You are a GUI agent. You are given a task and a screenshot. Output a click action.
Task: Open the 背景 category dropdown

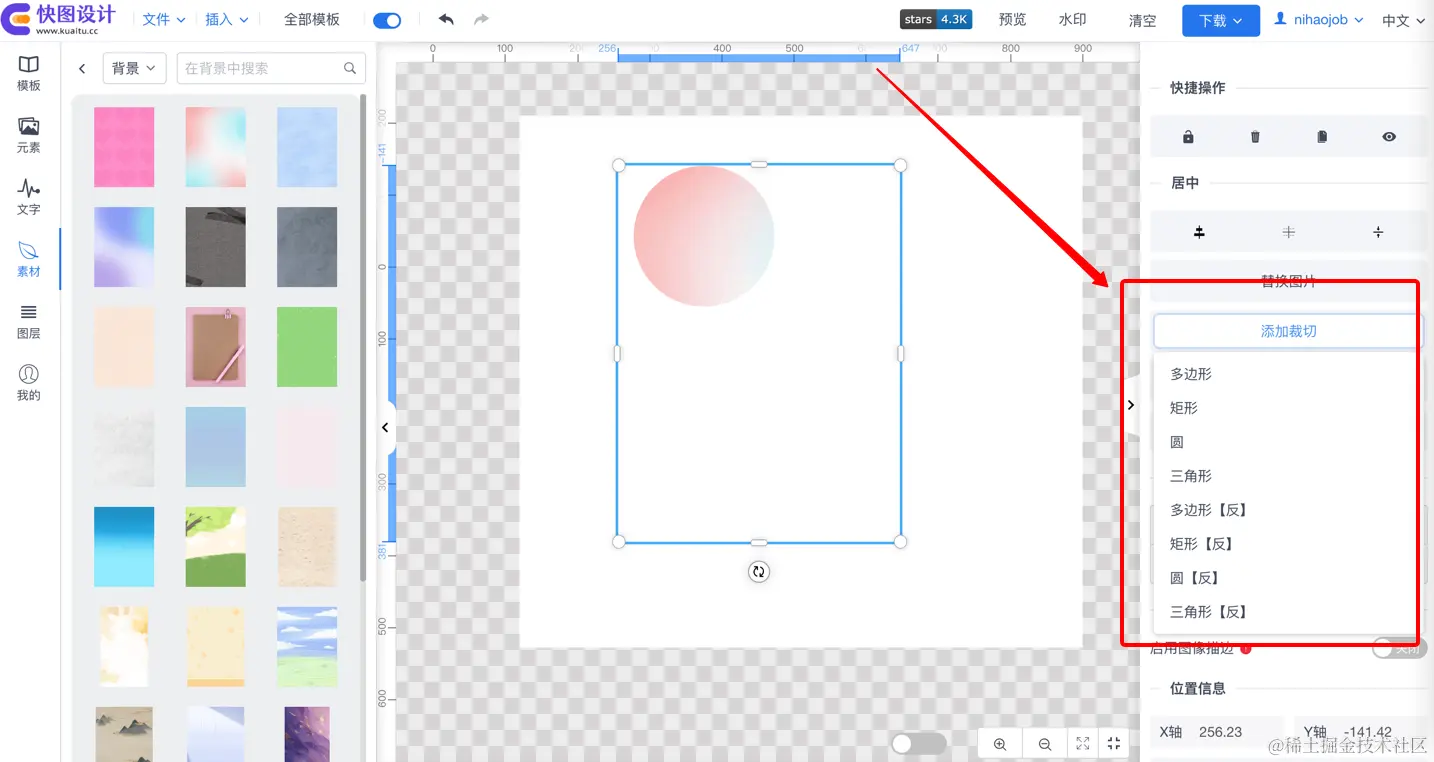coord(133,68)
